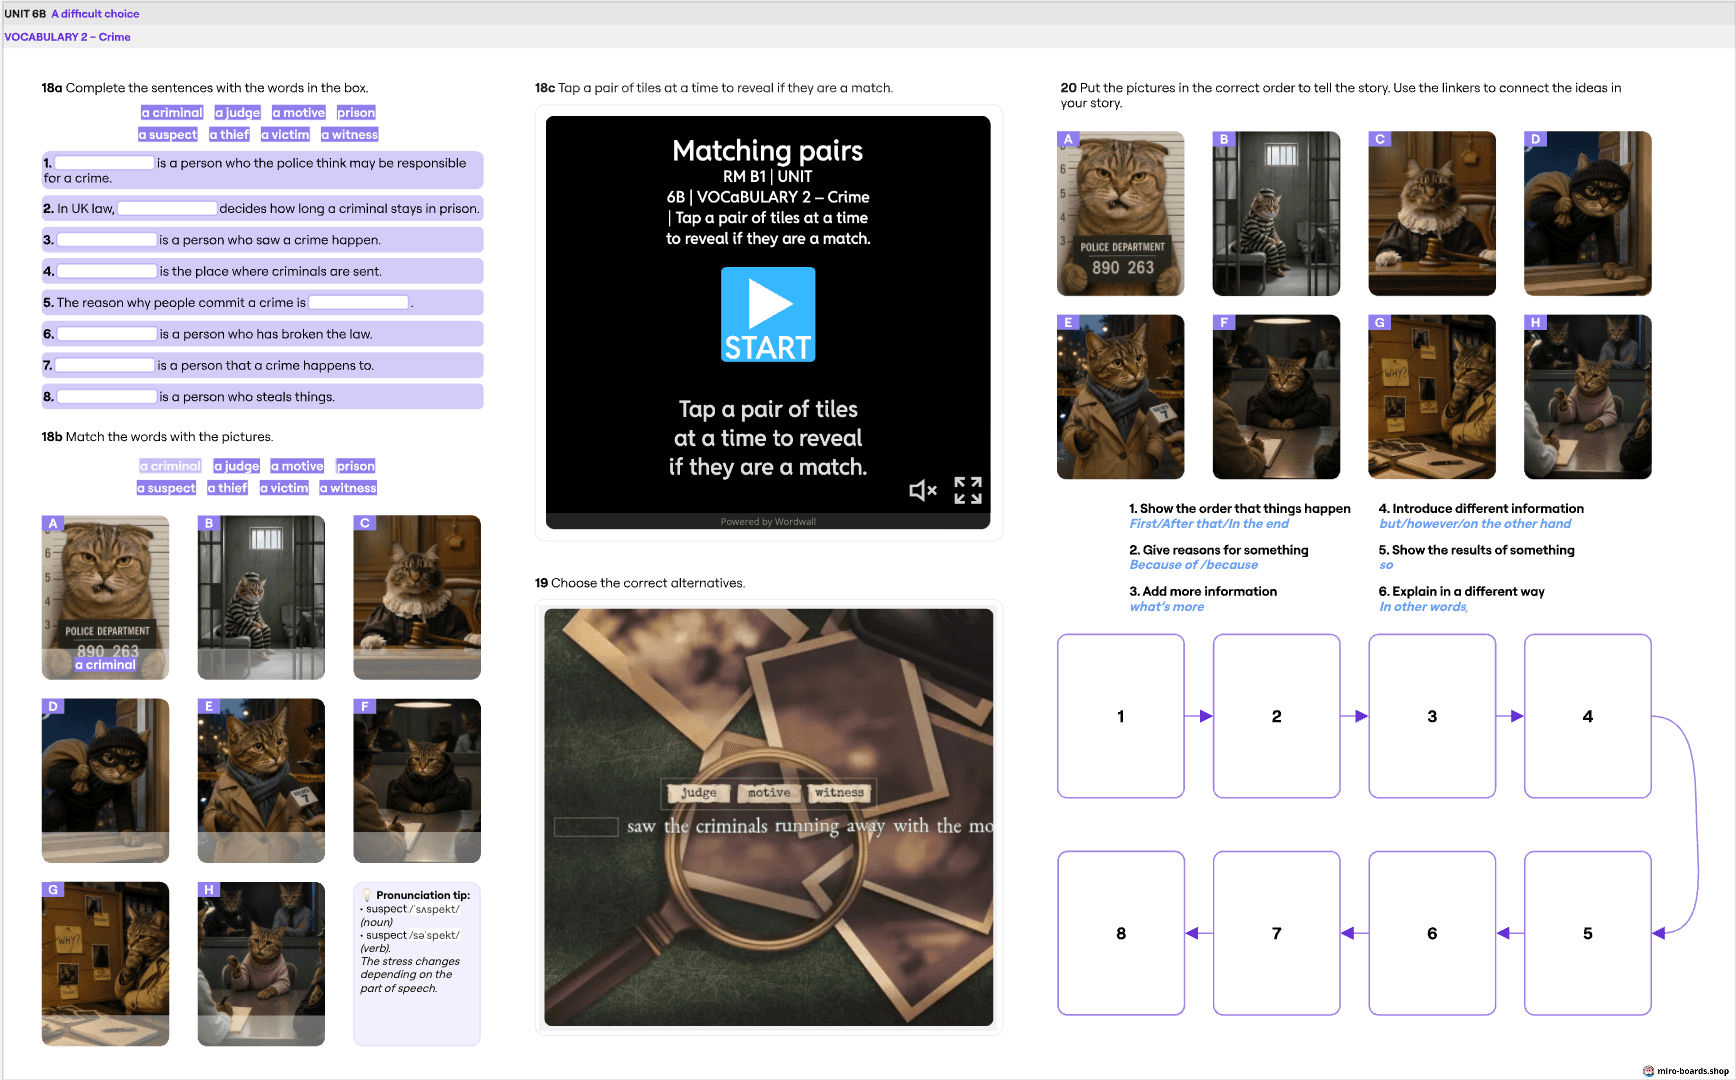Open the Pronunciation tip card

coord(417,963)
